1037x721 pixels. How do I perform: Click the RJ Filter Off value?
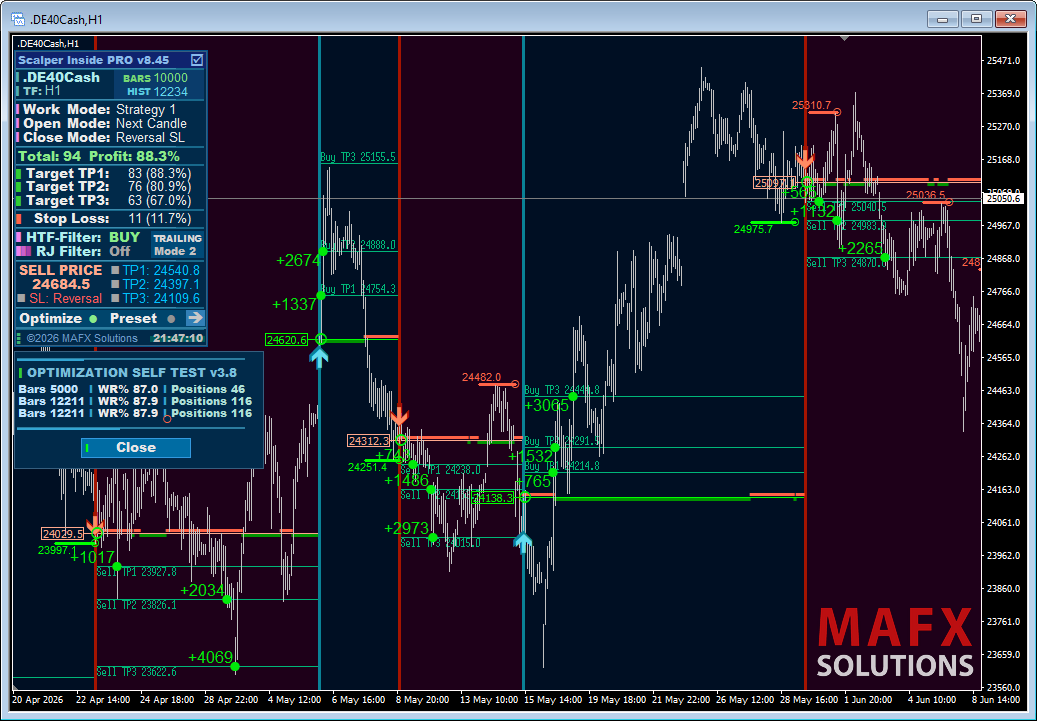(x=120, y=251)
